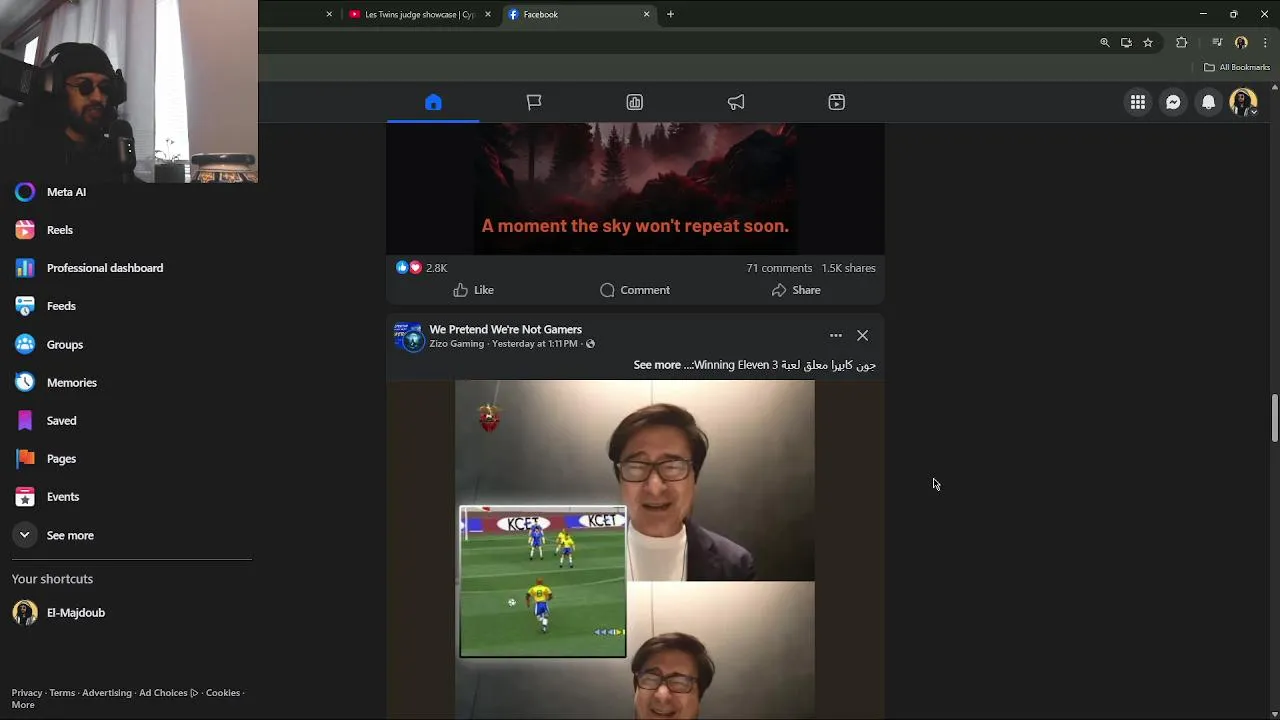Open the Winning Eleven video thumbnail

(x=635, y=549)
